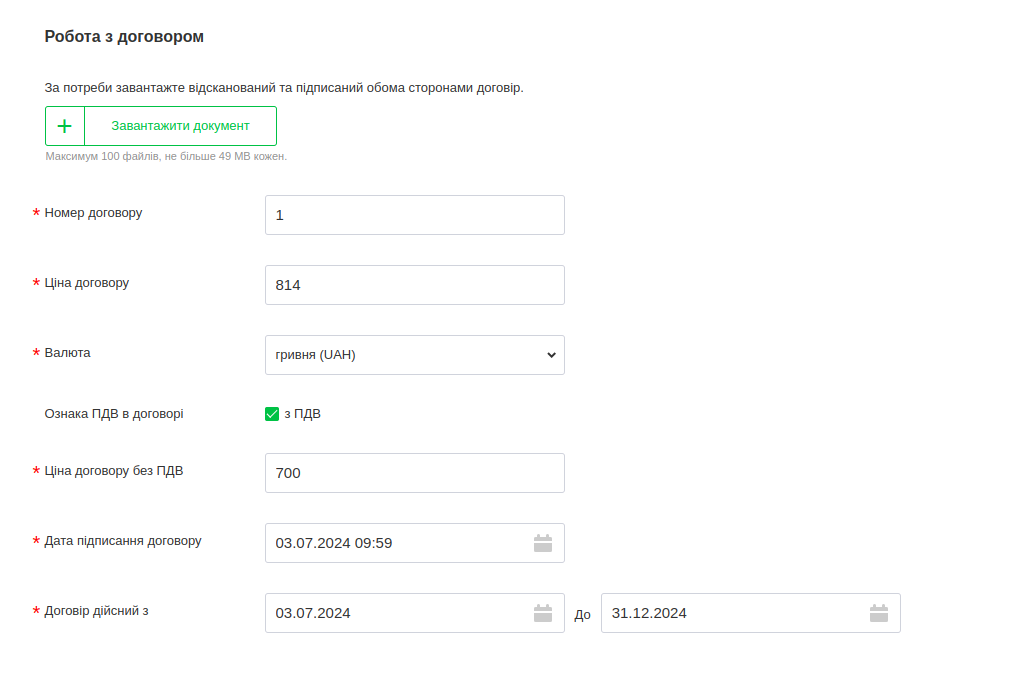Open calendar icon in 'Договір дійсний з' field

pos(543,613)
